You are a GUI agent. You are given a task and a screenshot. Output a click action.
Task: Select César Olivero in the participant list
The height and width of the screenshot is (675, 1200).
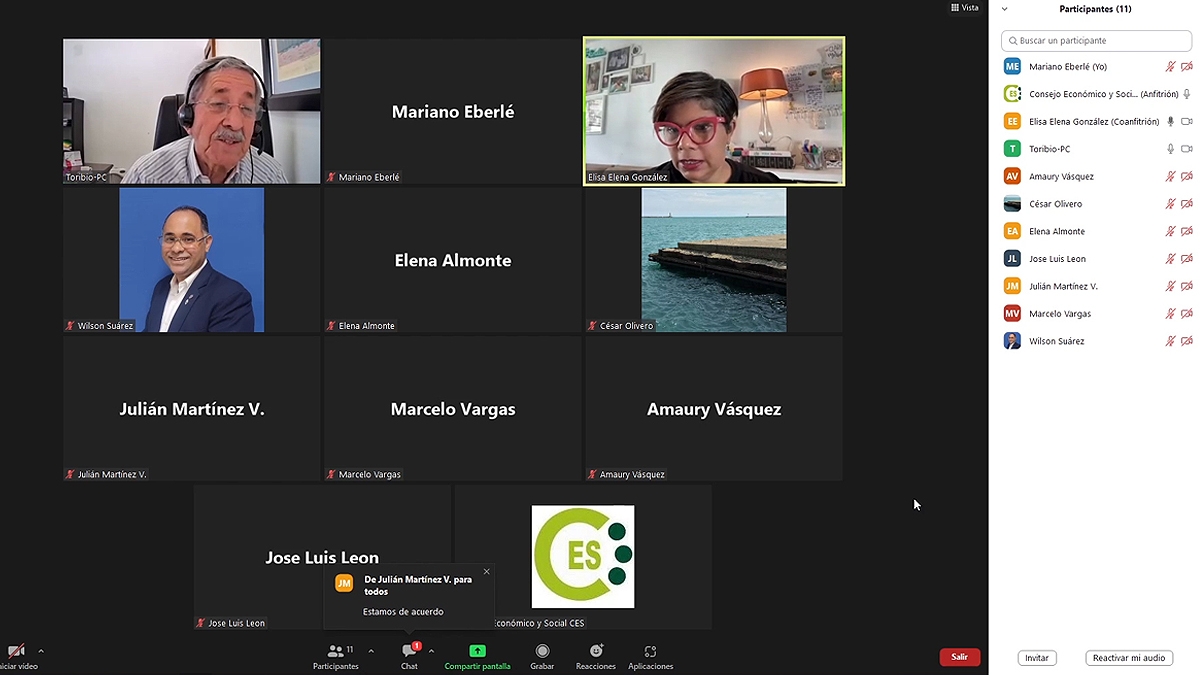(1096, 204)
